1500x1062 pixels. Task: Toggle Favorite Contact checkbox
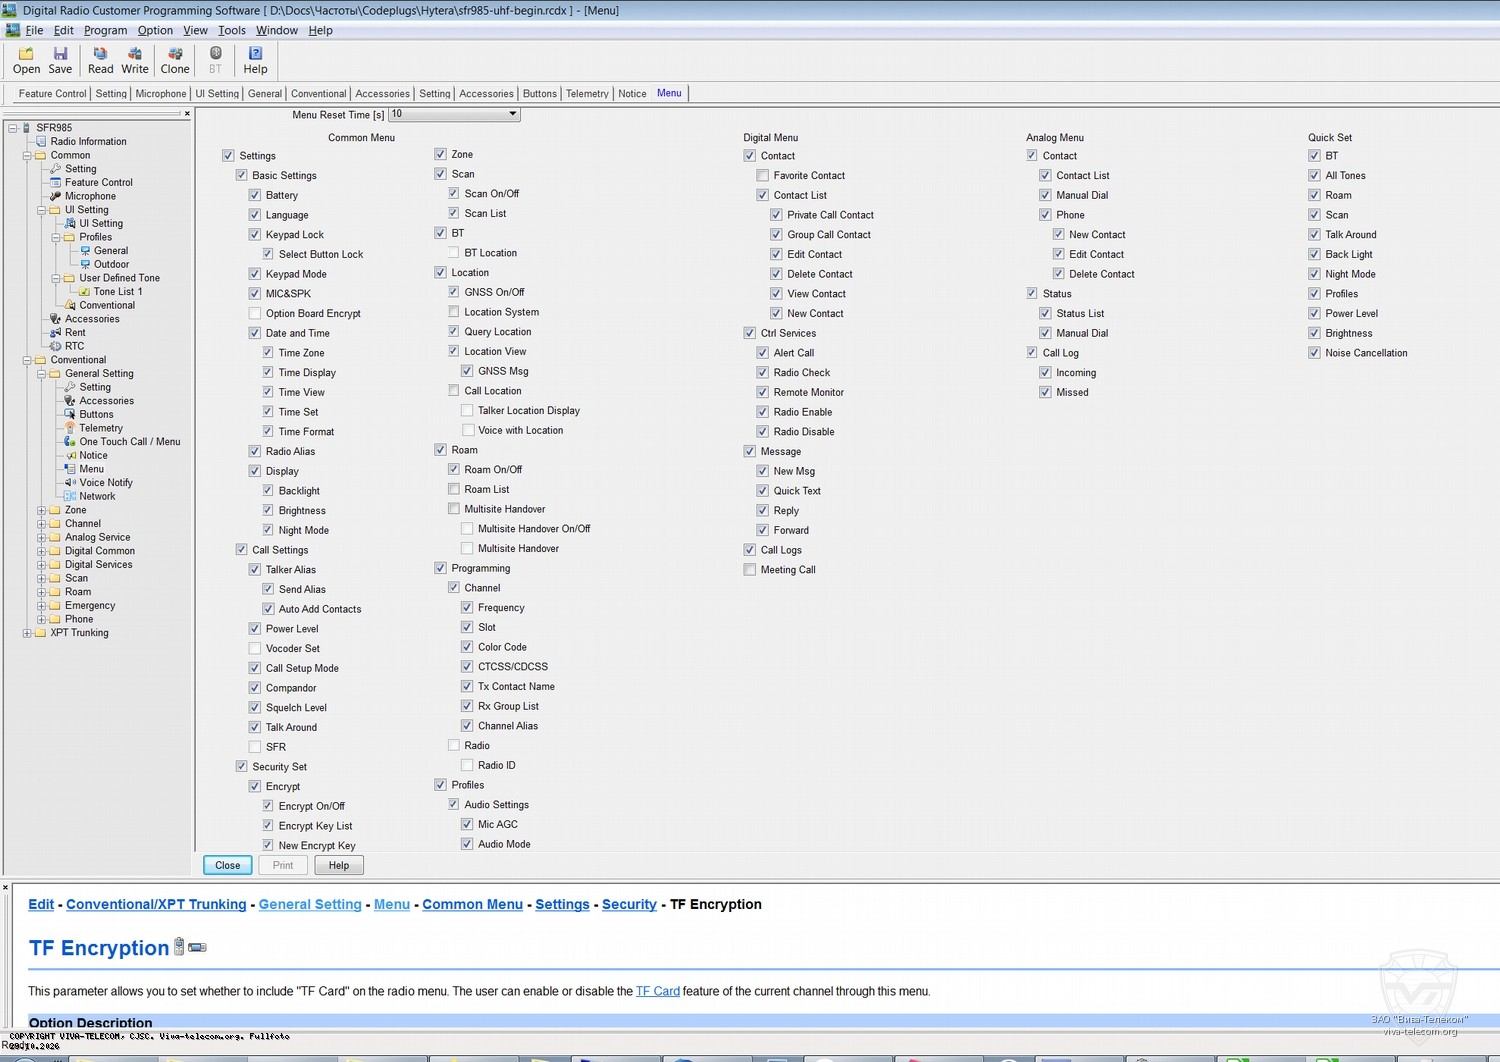763,176
